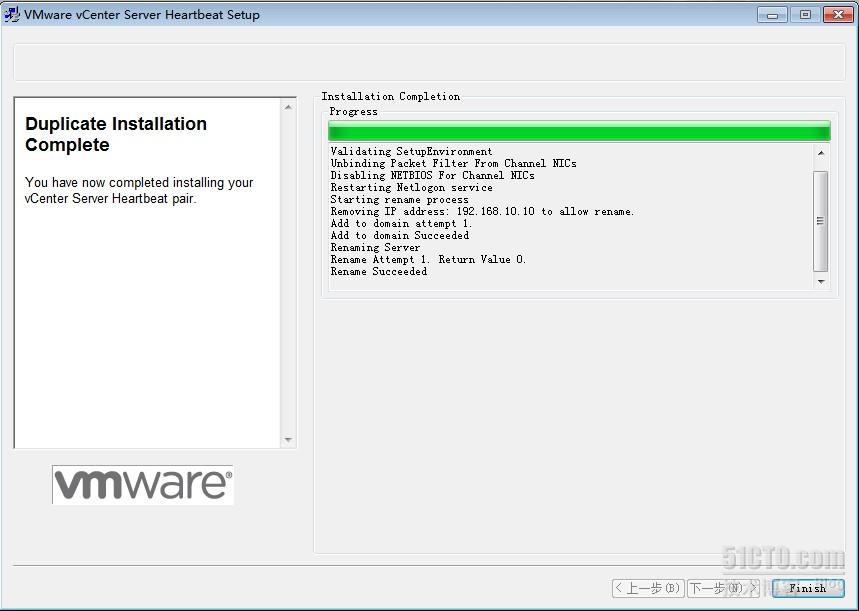Select log line 'Rename Succeeded'
This screenshot has height=611, width=859.
pyautogui.click(x=379, y=272)
